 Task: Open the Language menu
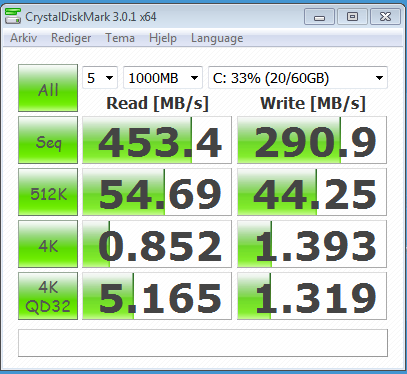pyautogui.click(x=217, y=38)
